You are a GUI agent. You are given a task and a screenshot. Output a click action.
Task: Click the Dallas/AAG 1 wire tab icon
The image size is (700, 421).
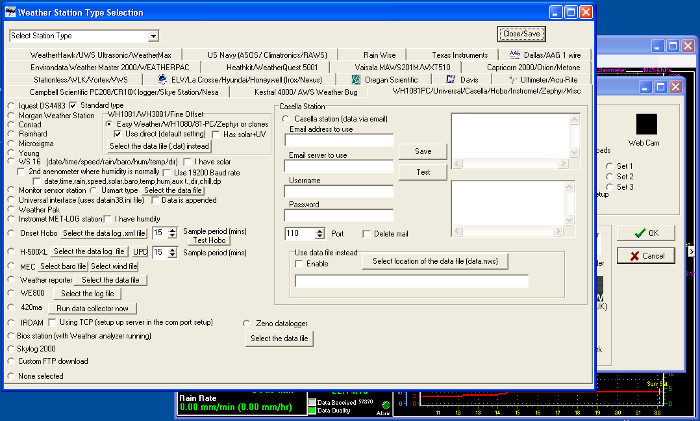[x=515, y=54]
